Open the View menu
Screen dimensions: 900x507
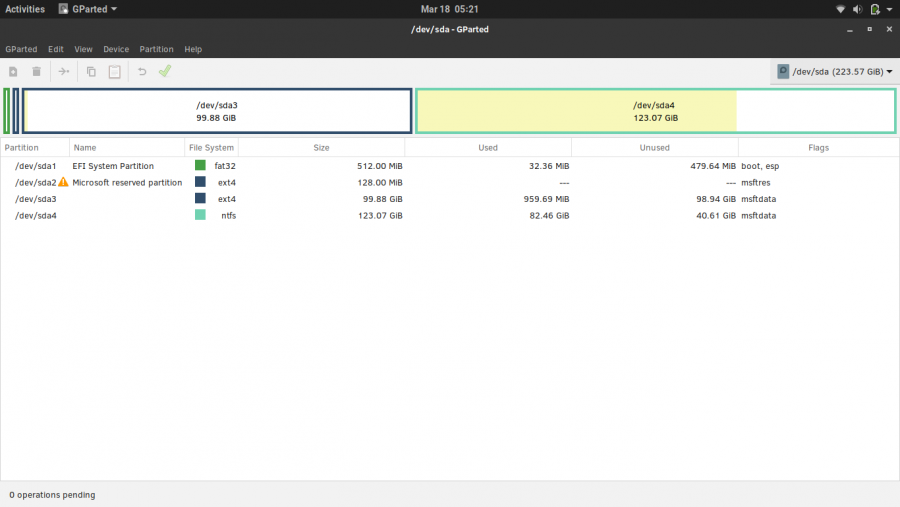[x=83, y=49]
